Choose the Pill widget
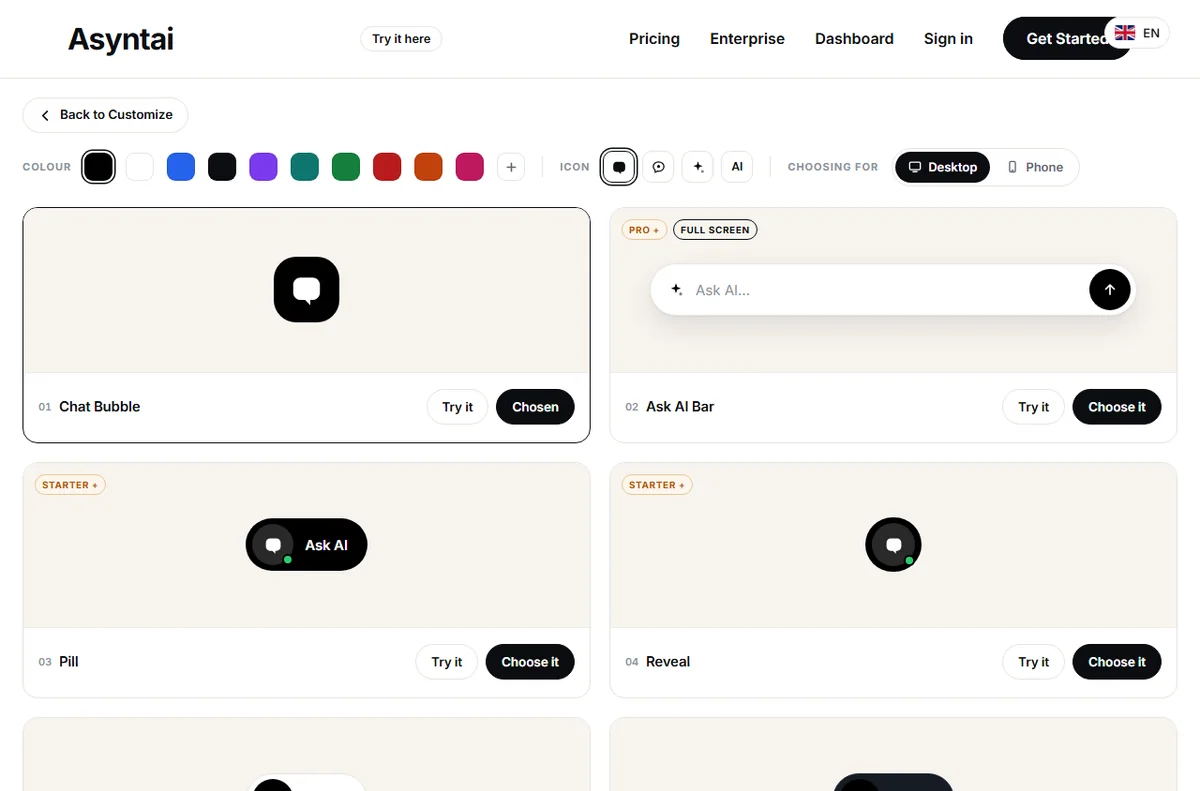 pyautogui.click(x=530, y=662)
